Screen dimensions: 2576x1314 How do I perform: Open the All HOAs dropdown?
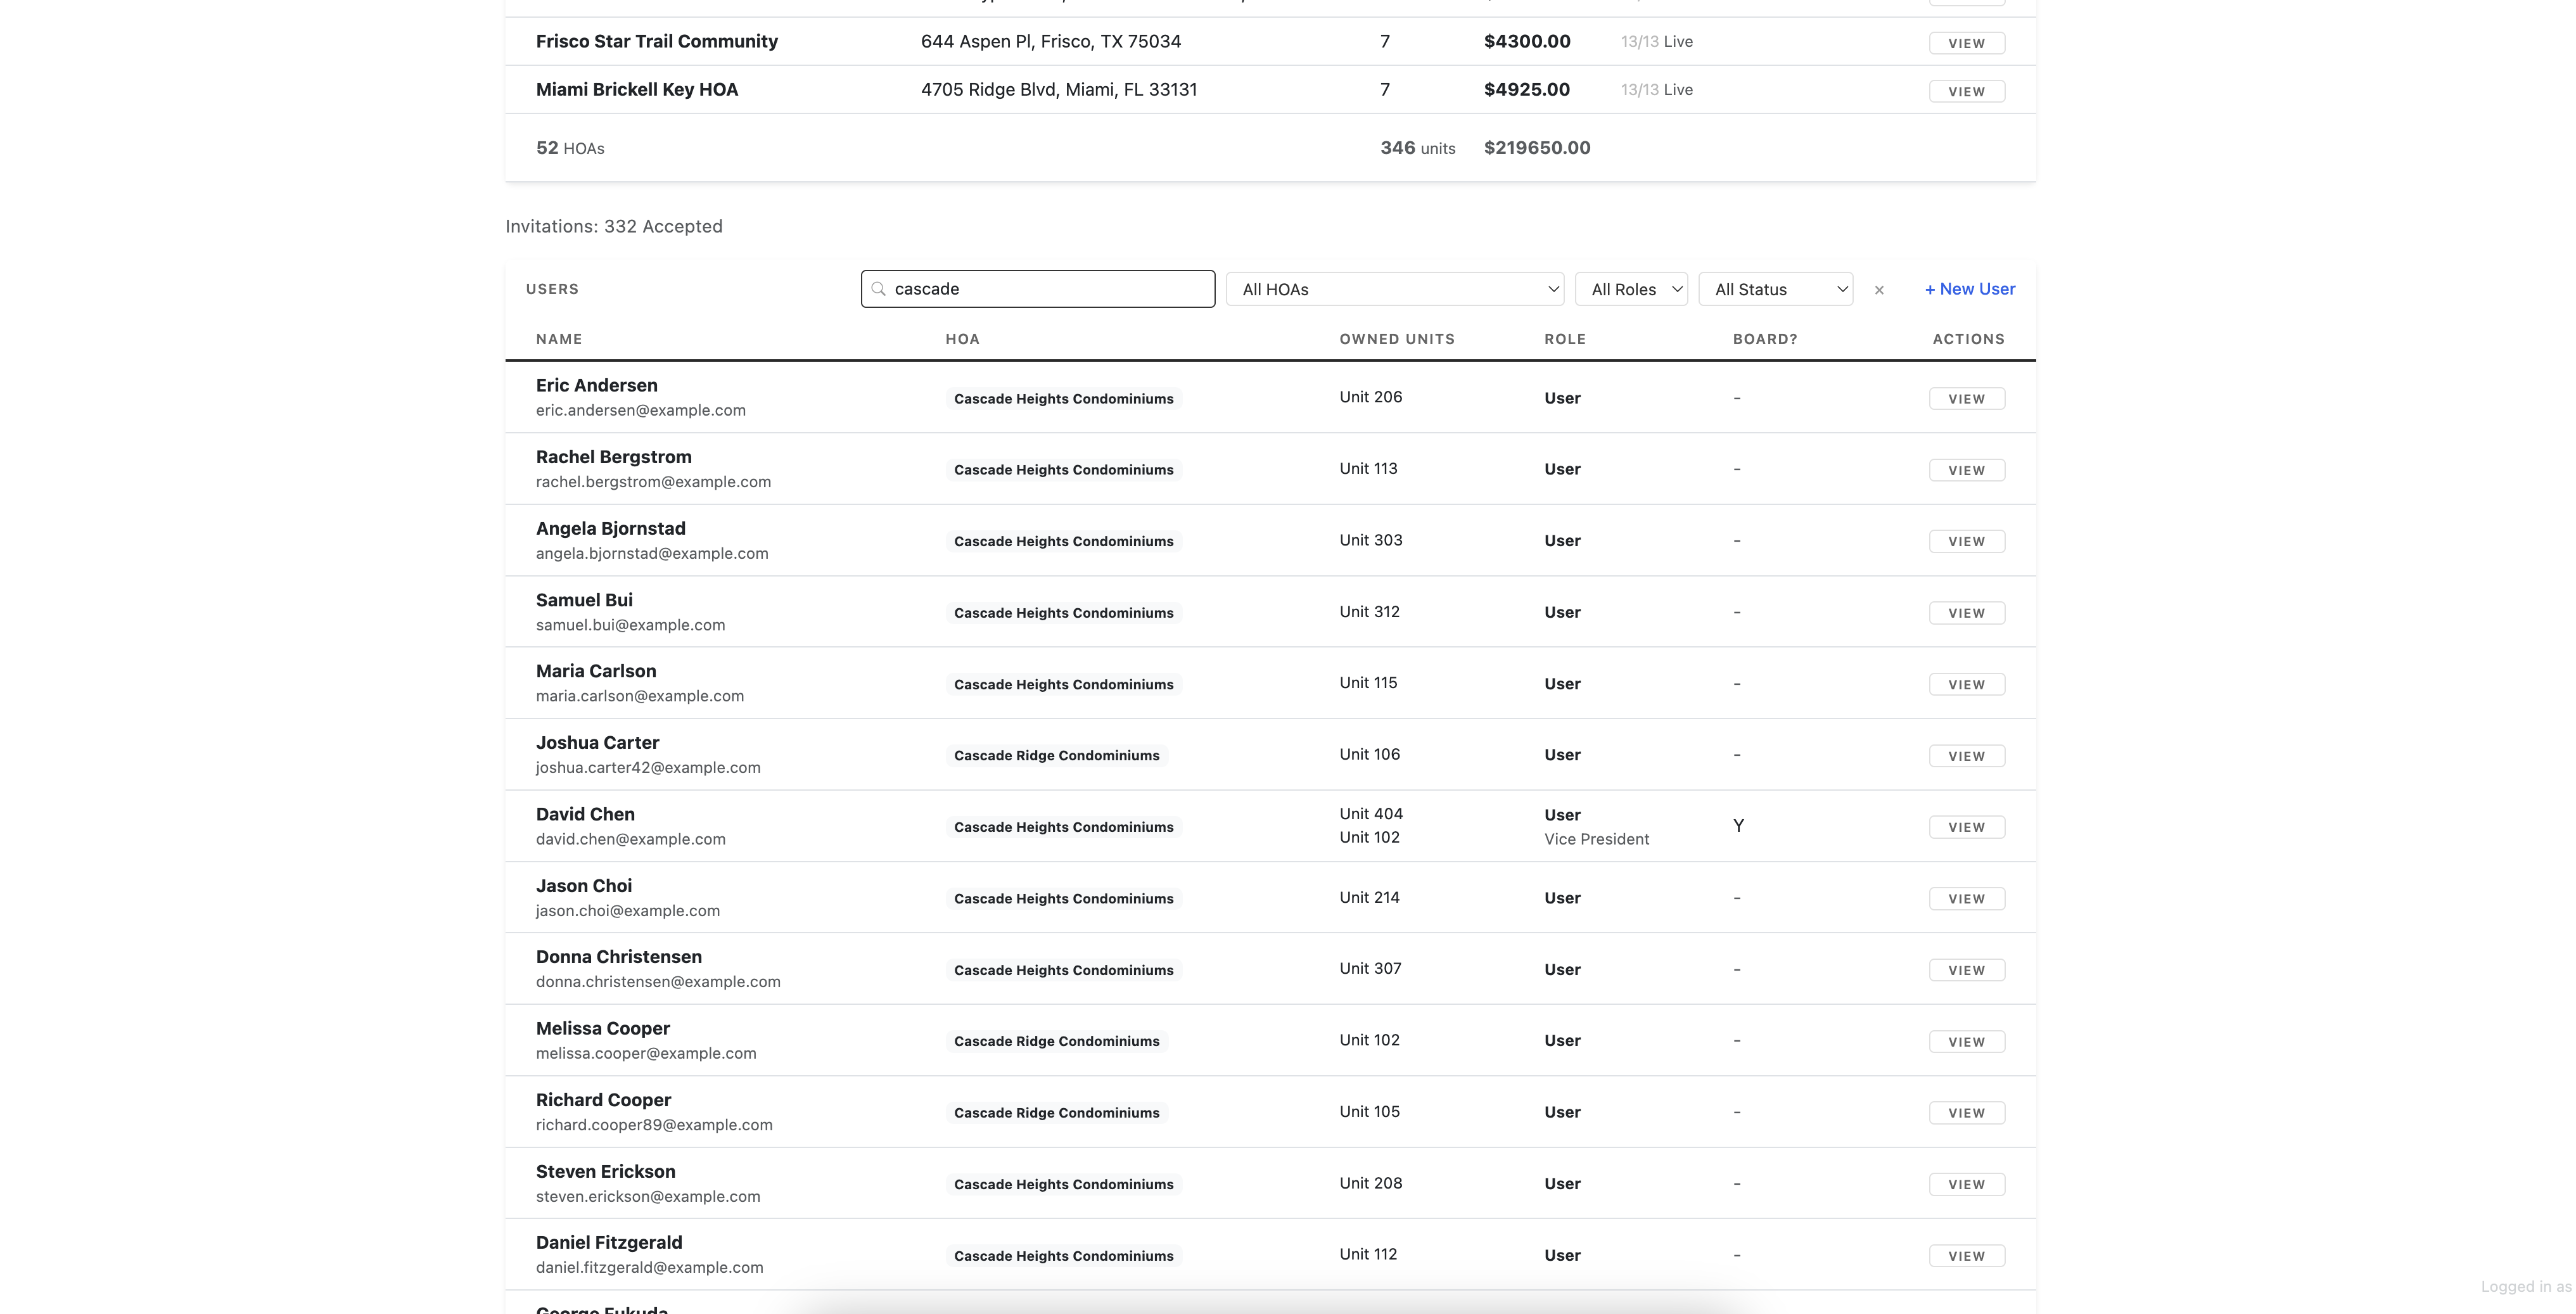(x=1394, y=289)
